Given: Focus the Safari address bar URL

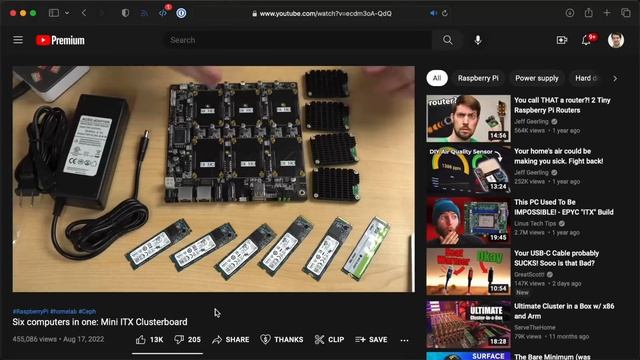Looking at the screenshot, I should click(x=325, y=13).
